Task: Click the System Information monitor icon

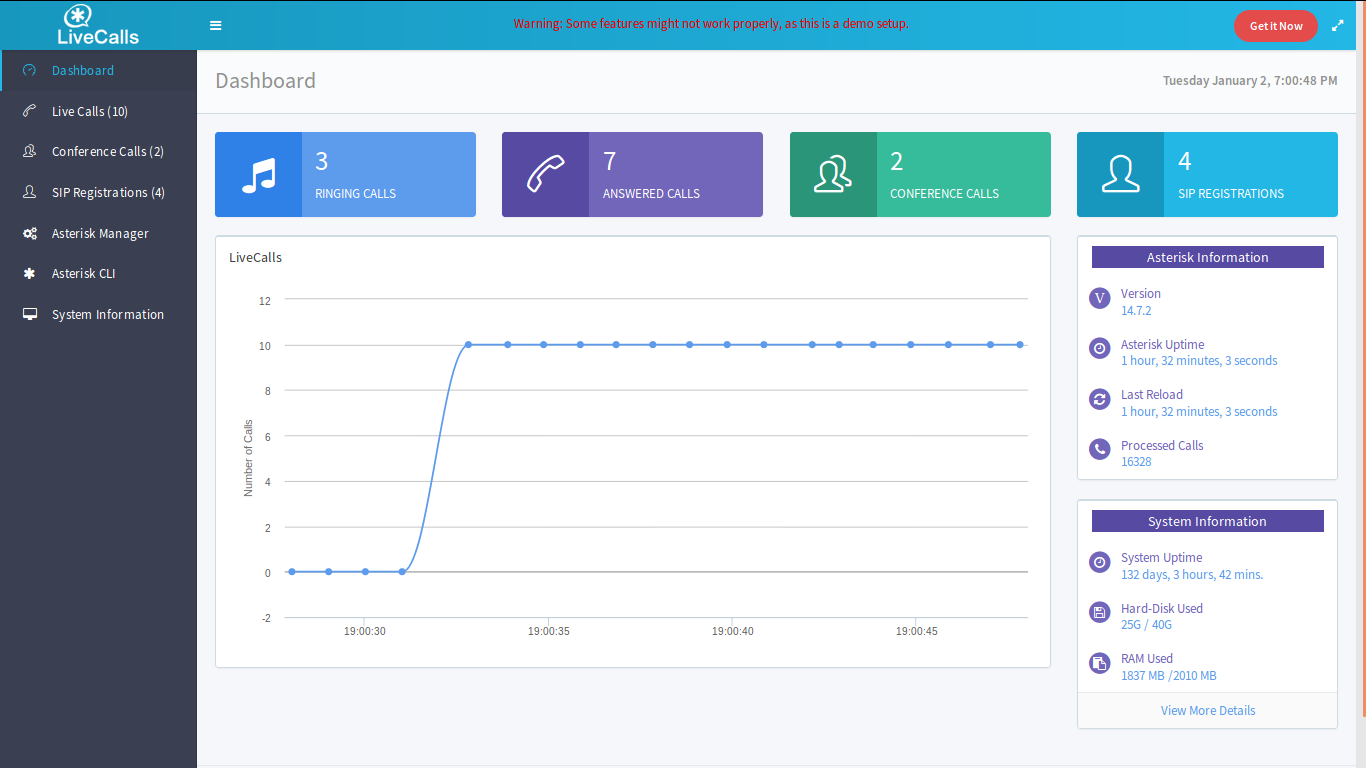Action: [30, 314]
